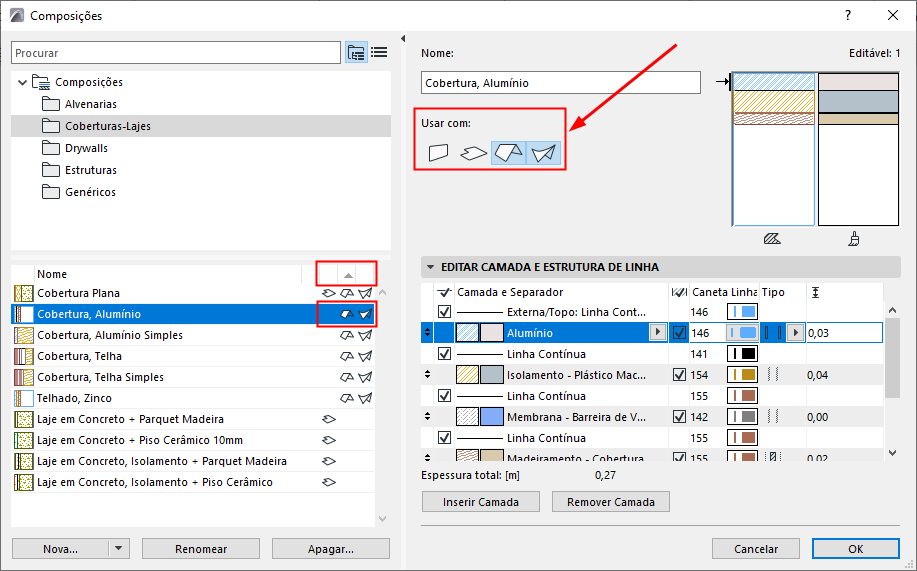This screenshot has width=917, height=571.
Task: Select Telhado, Zinco composite
Action: (x=193, y=398)
